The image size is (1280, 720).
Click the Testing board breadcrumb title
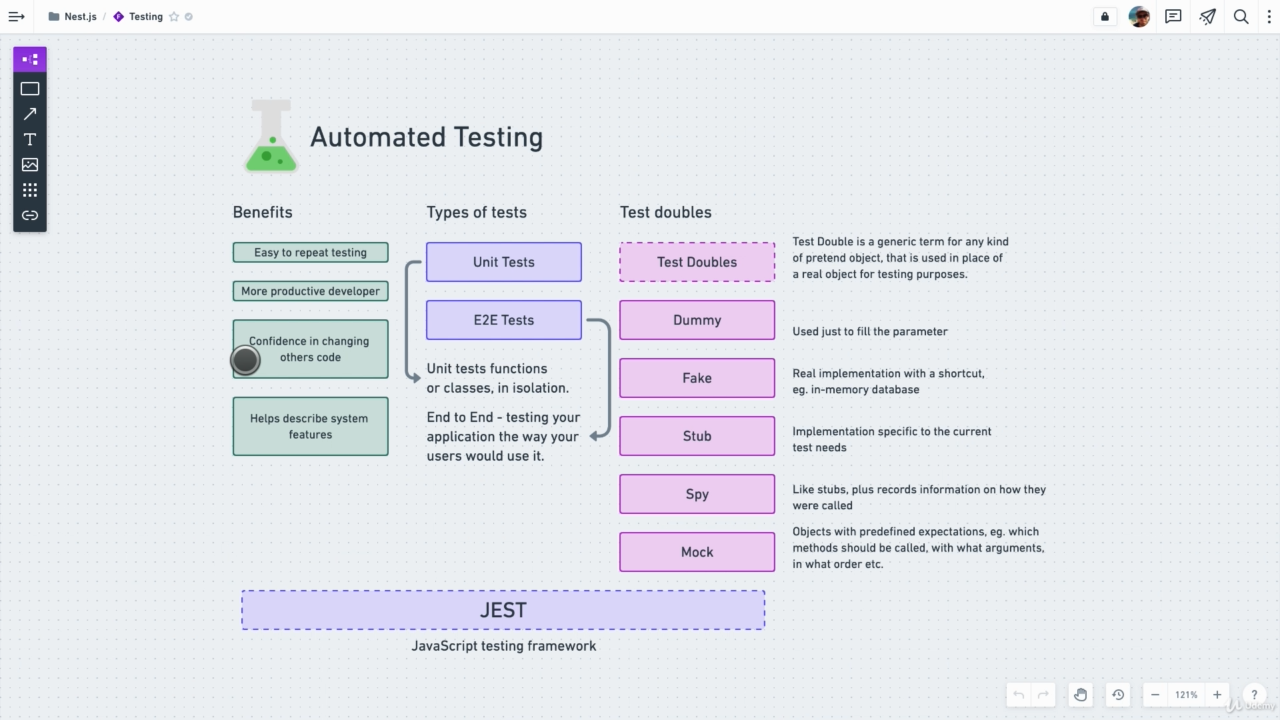145,17
